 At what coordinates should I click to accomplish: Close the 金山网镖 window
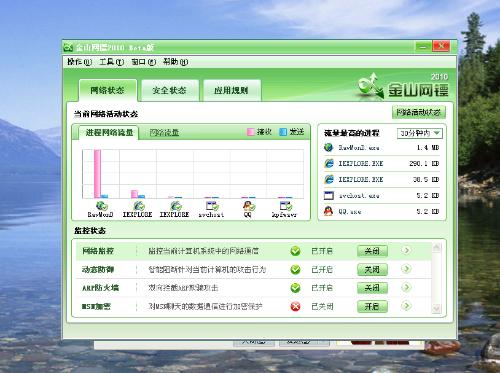441,46
